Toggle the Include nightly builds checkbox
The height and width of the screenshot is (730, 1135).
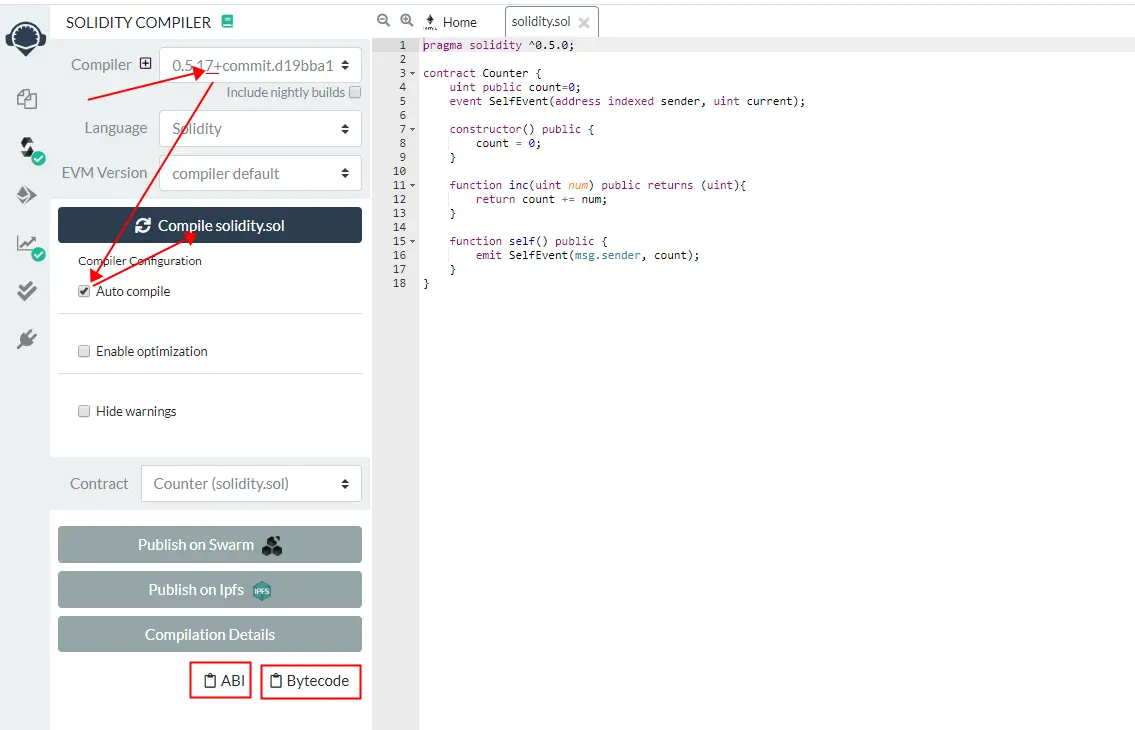(355, 92)
